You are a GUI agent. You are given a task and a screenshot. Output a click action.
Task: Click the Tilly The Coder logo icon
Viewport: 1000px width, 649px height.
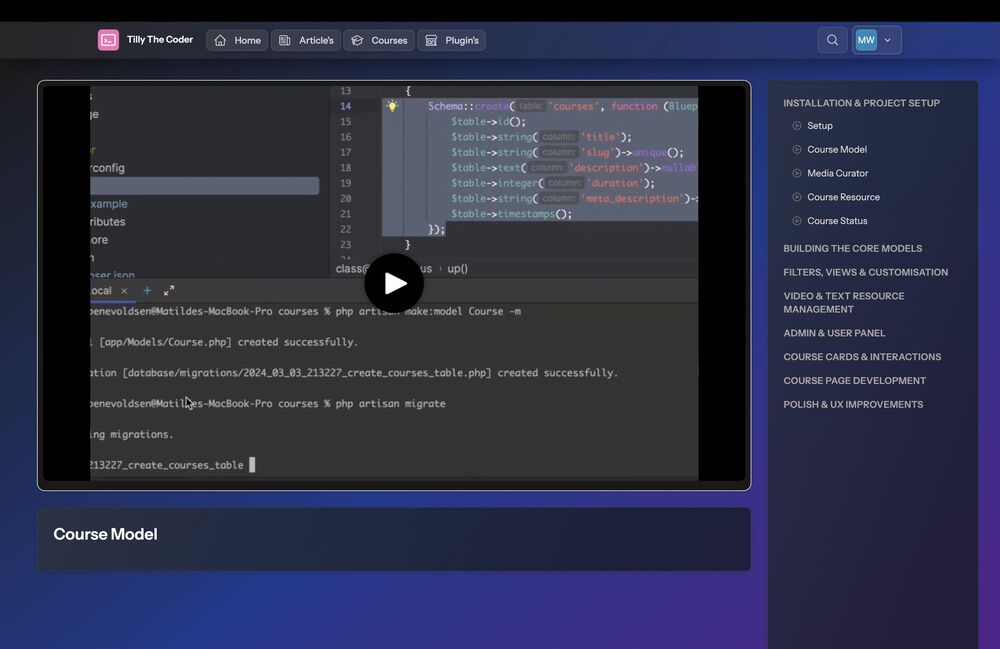pyautogui.click(x=108, y=40)
